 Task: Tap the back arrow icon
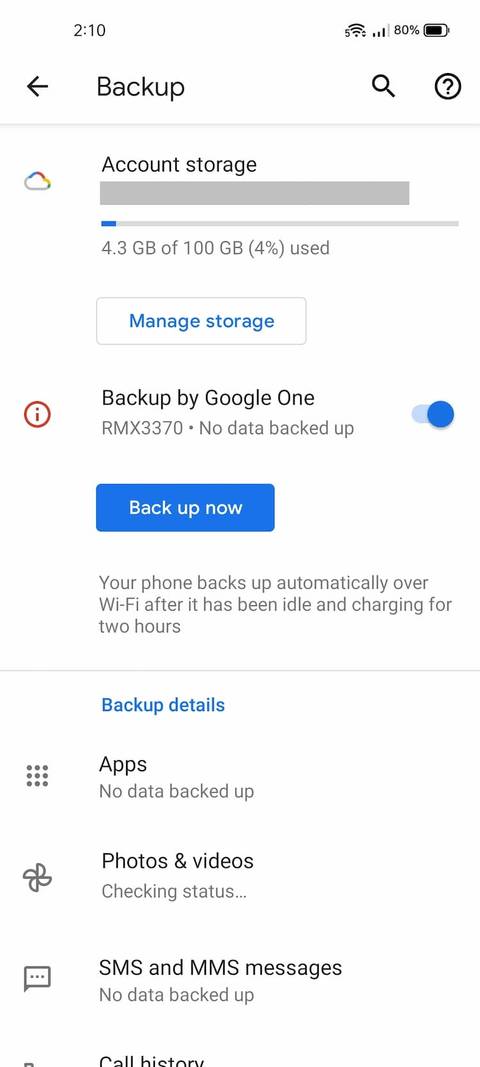37,86
